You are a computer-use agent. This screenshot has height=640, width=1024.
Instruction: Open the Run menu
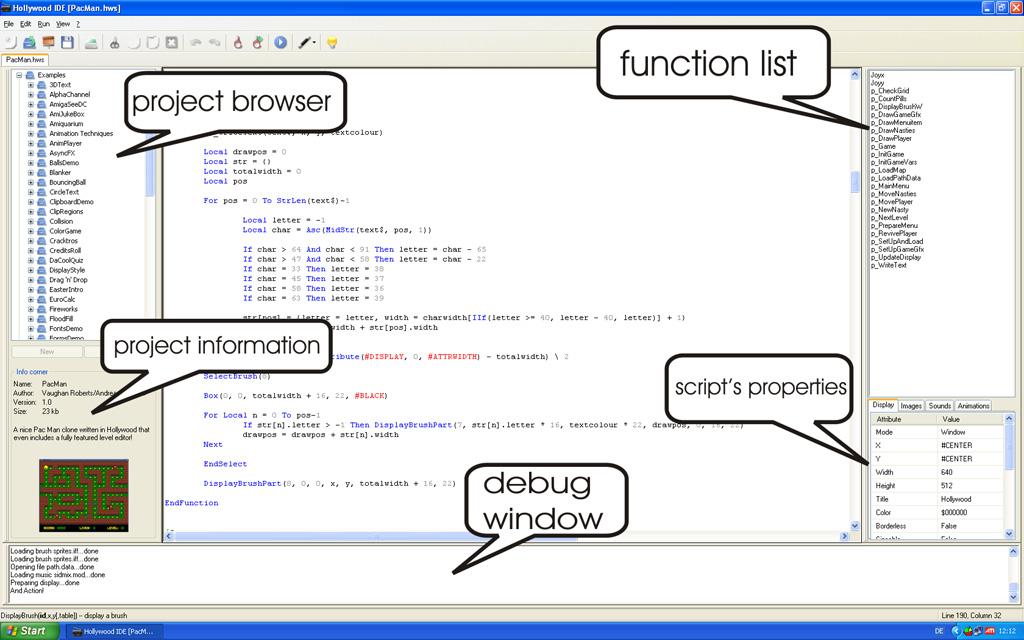[43, 23]
